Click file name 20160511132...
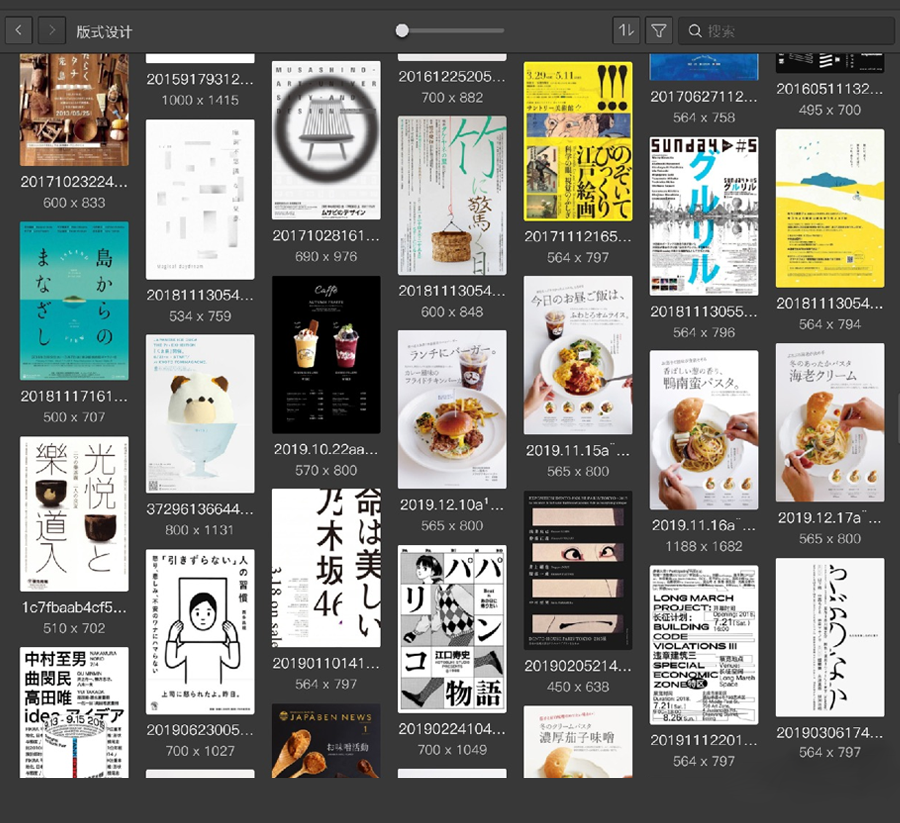Viewport: 900px width, 823px height. [x=830, y=89]
